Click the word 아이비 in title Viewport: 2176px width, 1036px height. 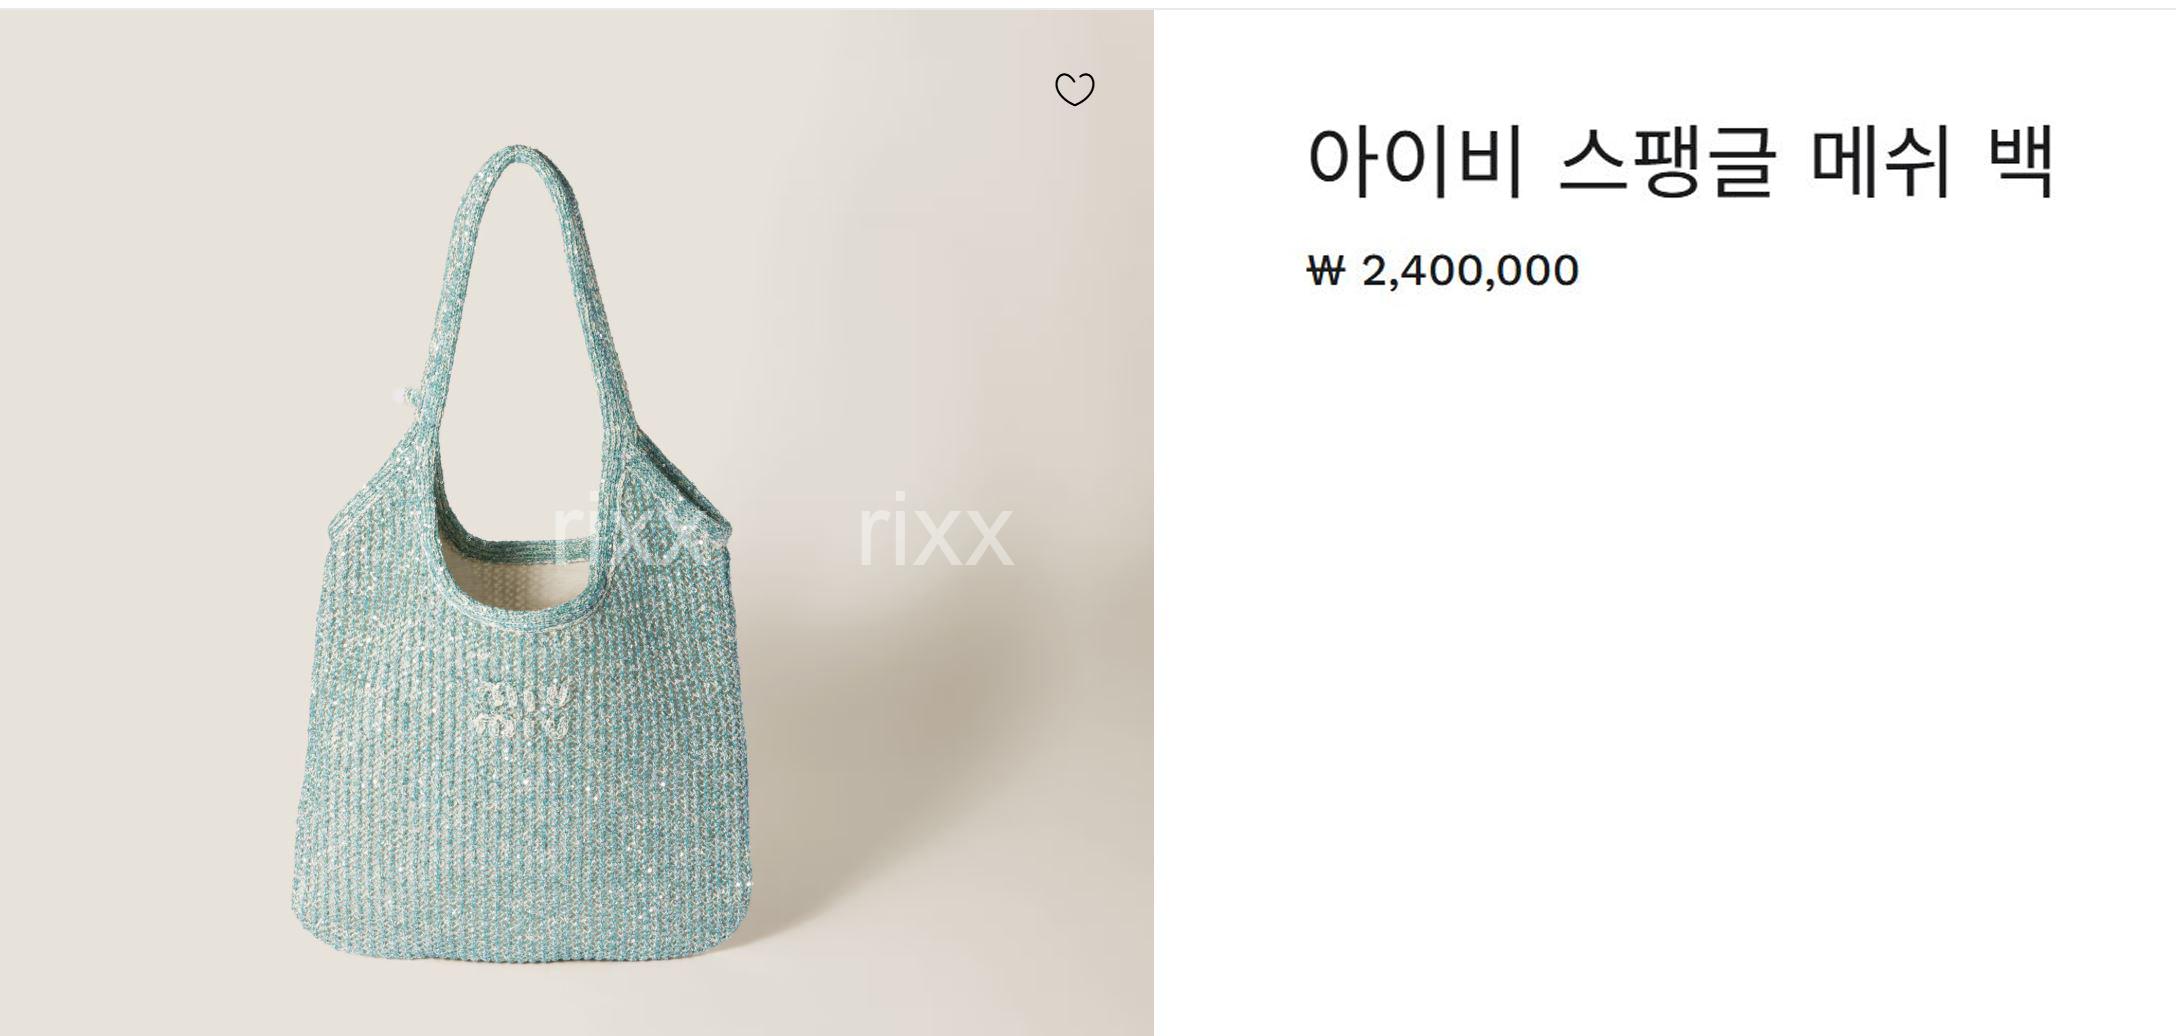(1414, 162)
